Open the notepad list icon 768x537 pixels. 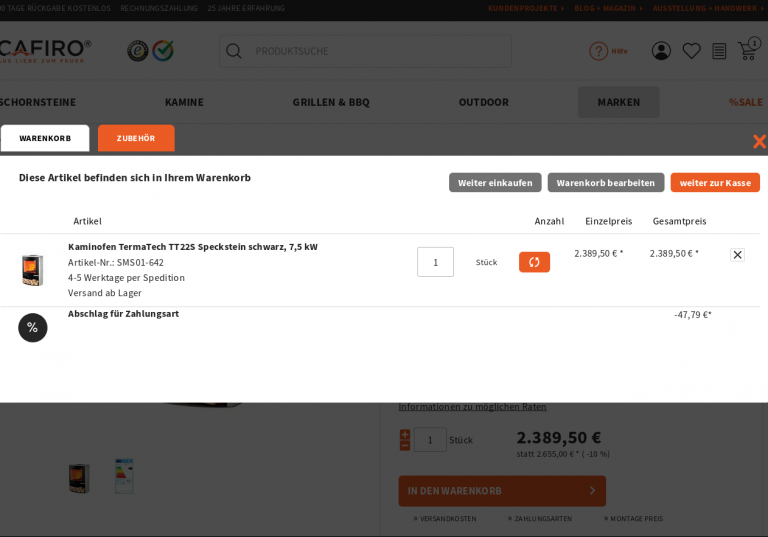point(719,51)
